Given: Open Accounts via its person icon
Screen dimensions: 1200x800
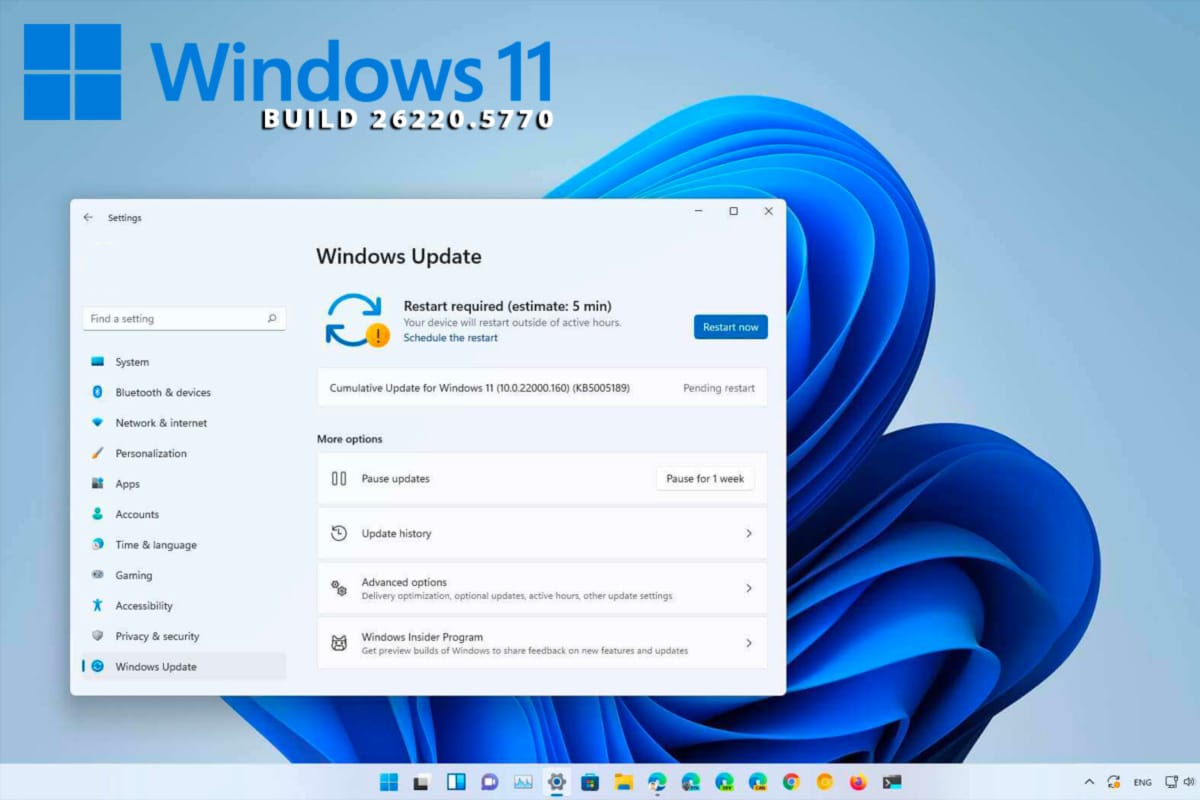Looking at the screenshot, I should tap(97, 514).
